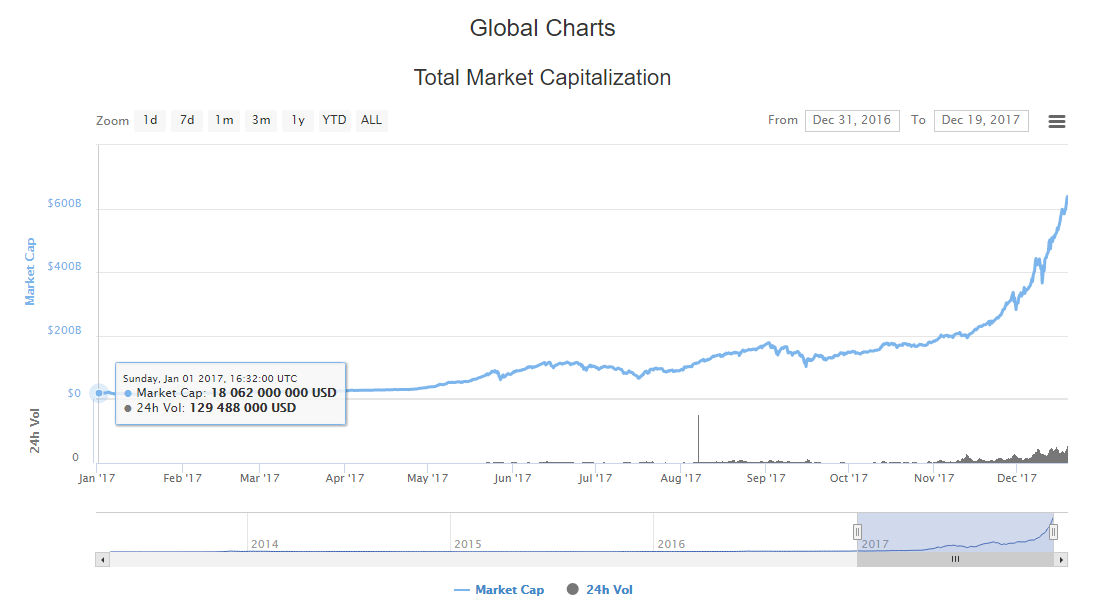This screenshot has width=1113, height=604.
Task: Zoom chart to 1y range
Action: [x=298, y=120]
